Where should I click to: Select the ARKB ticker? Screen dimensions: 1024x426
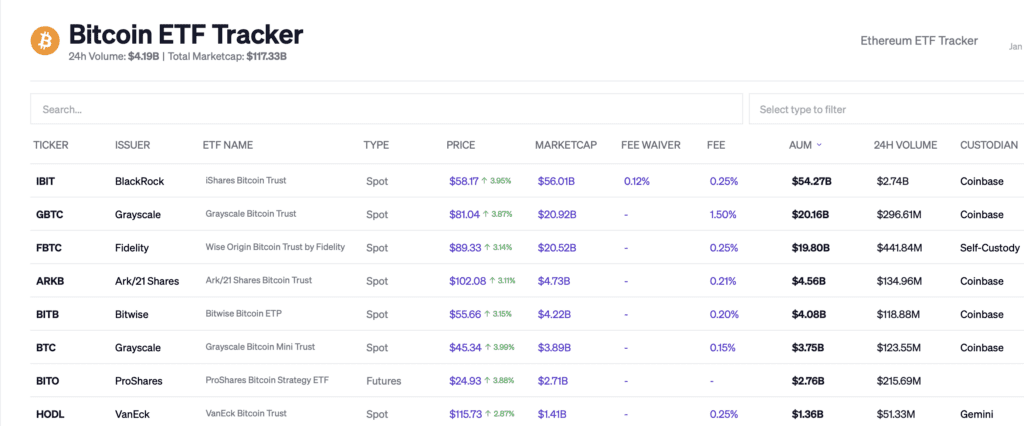coord(50,282)
